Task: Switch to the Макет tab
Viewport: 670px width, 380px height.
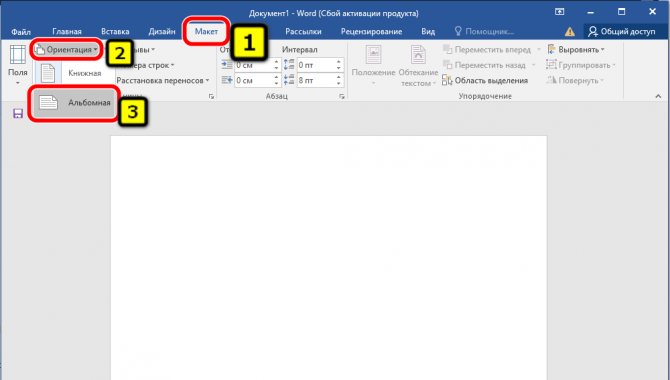Action: (206, 31)
